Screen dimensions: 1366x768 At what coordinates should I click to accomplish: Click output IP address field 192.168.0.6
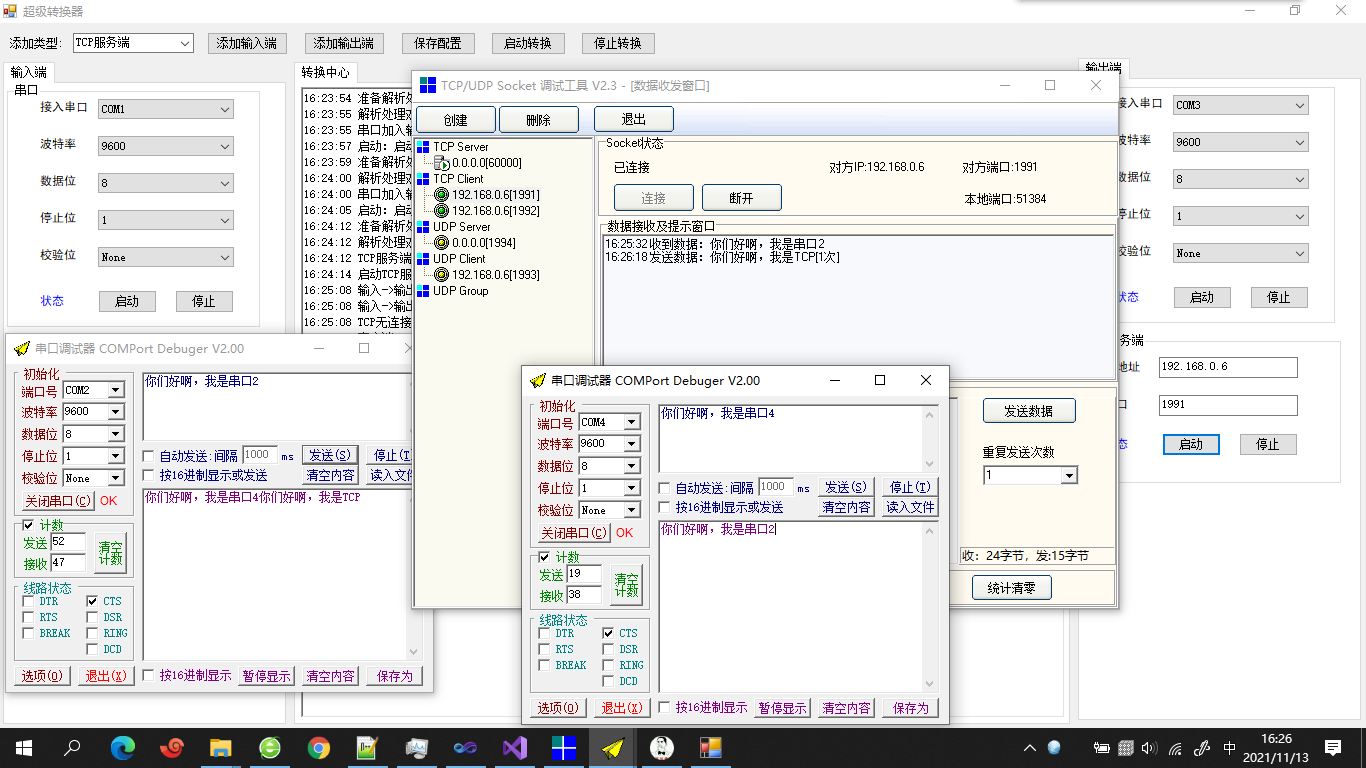[1228, 367]
